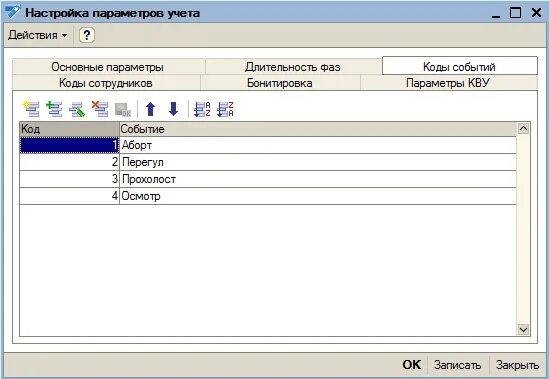Switch to the Основные параметры tab

click(107, 67)
